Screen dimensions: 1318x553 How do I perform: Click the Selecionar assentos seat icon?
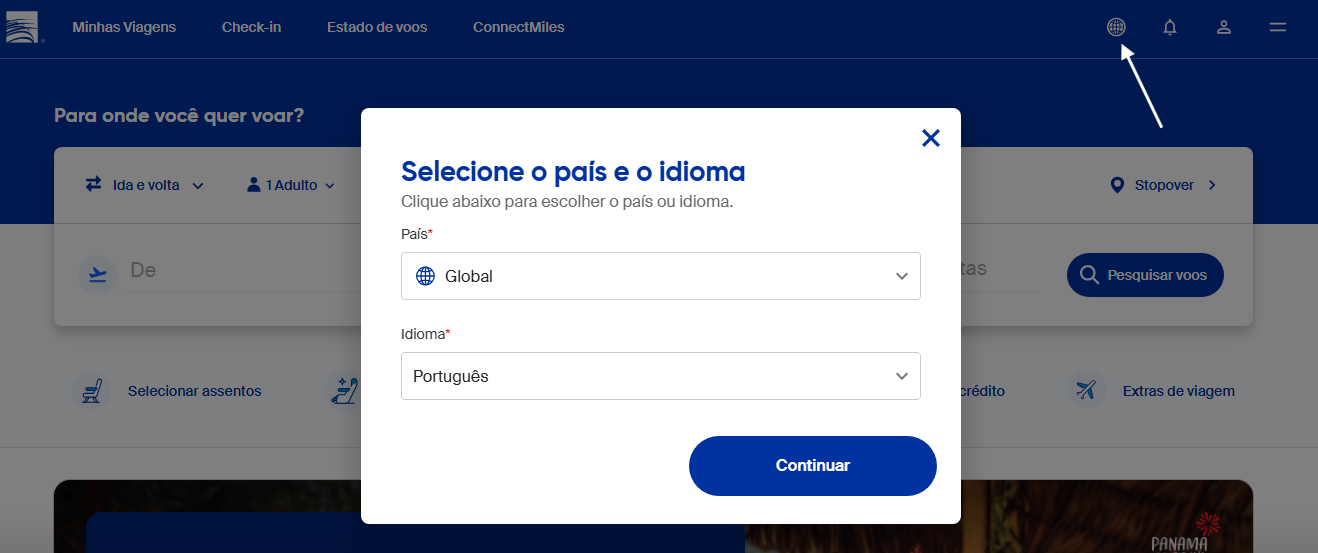click(x=93, y=391)
